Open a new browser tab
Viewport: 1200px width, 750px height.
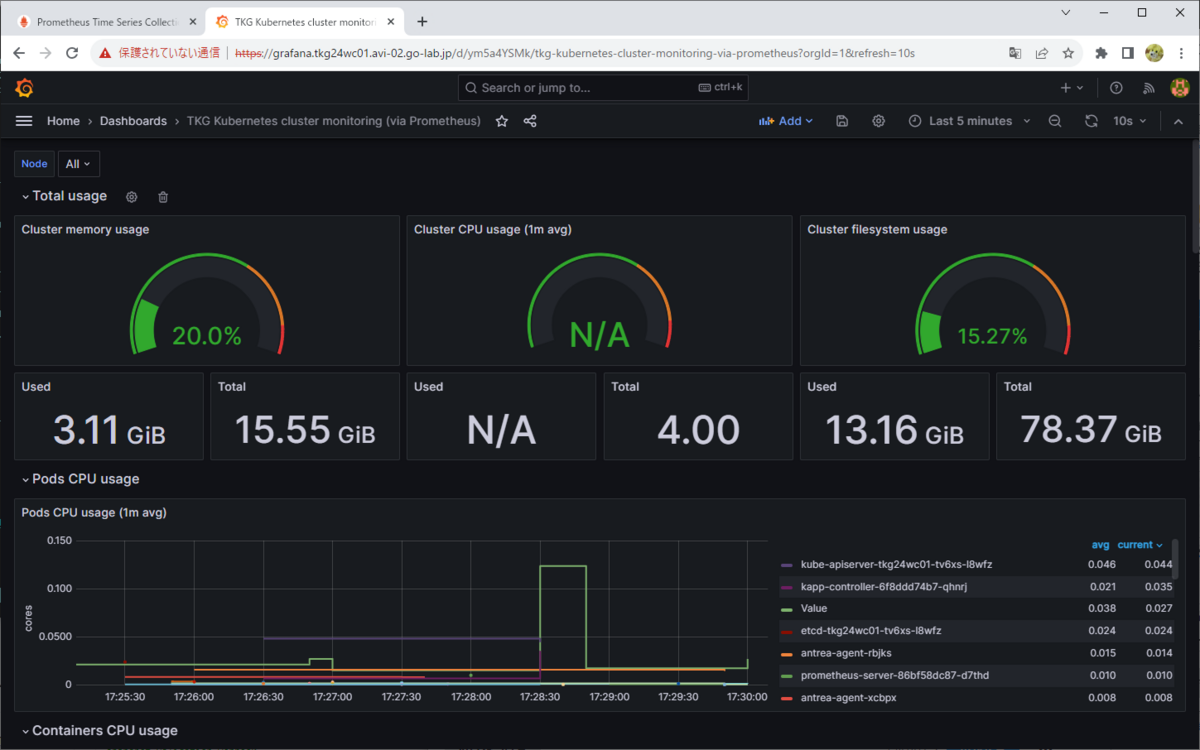pyautogui.click(x=422, y=21)
